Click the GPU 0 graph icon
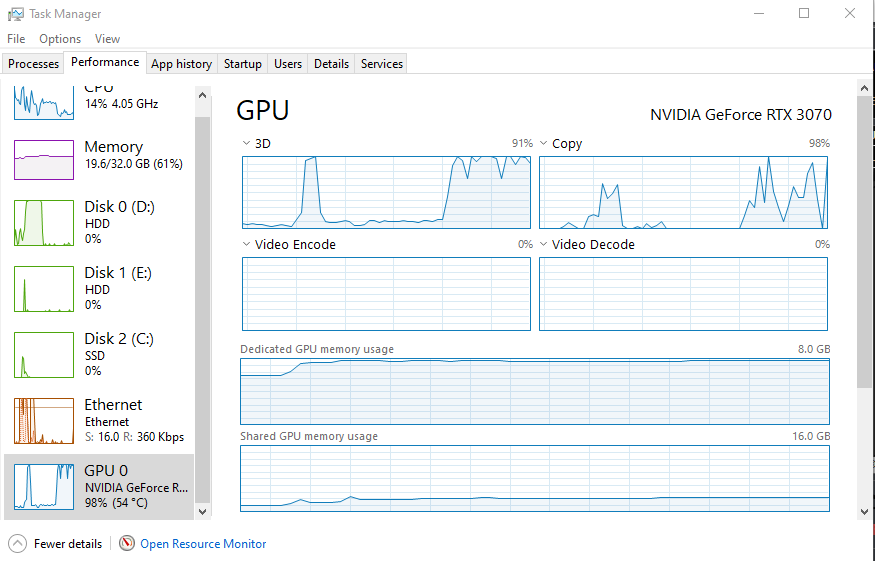The height and width of the screenshot is (561, 875). point(44,487)
